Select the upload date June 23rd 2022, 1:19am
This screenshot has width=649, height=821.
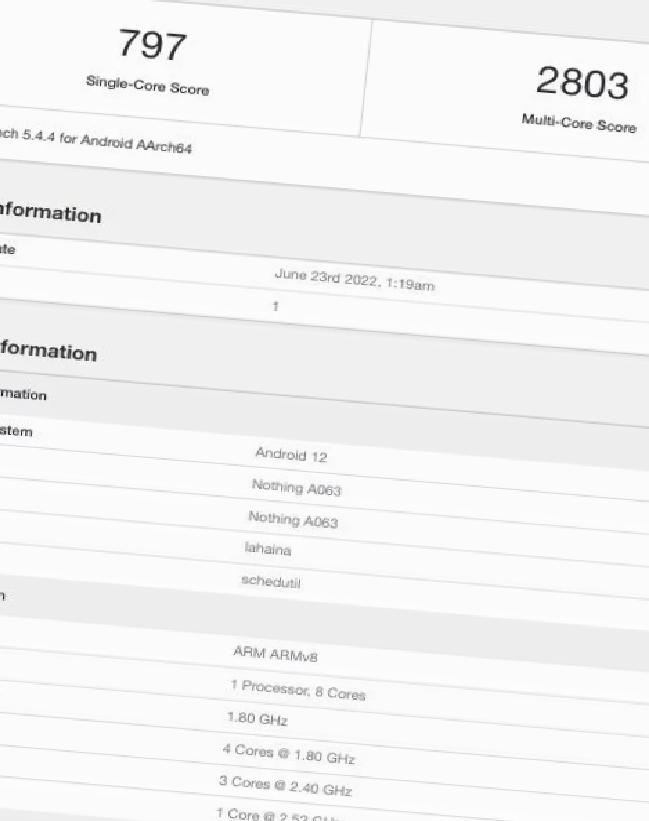coord(354,280)
